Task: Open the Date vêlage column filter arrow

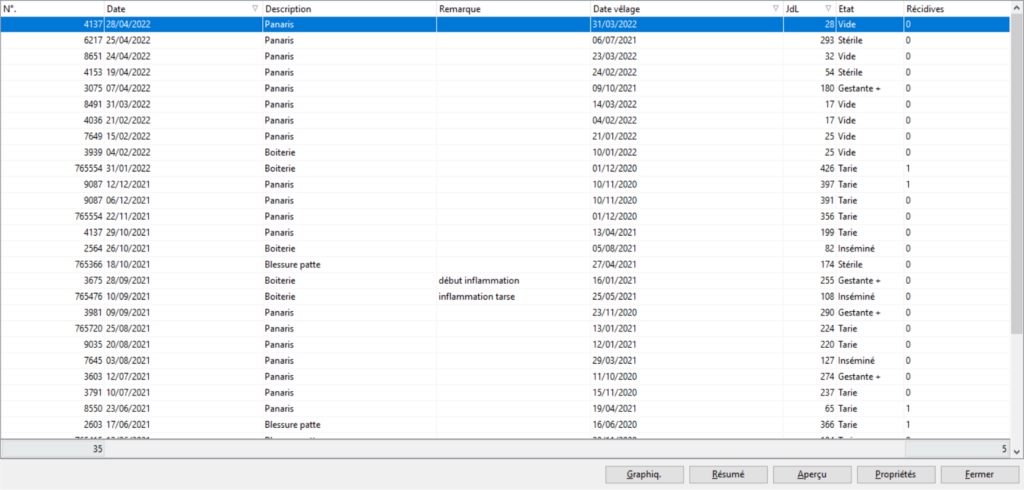Action: [x=776, y=8]
